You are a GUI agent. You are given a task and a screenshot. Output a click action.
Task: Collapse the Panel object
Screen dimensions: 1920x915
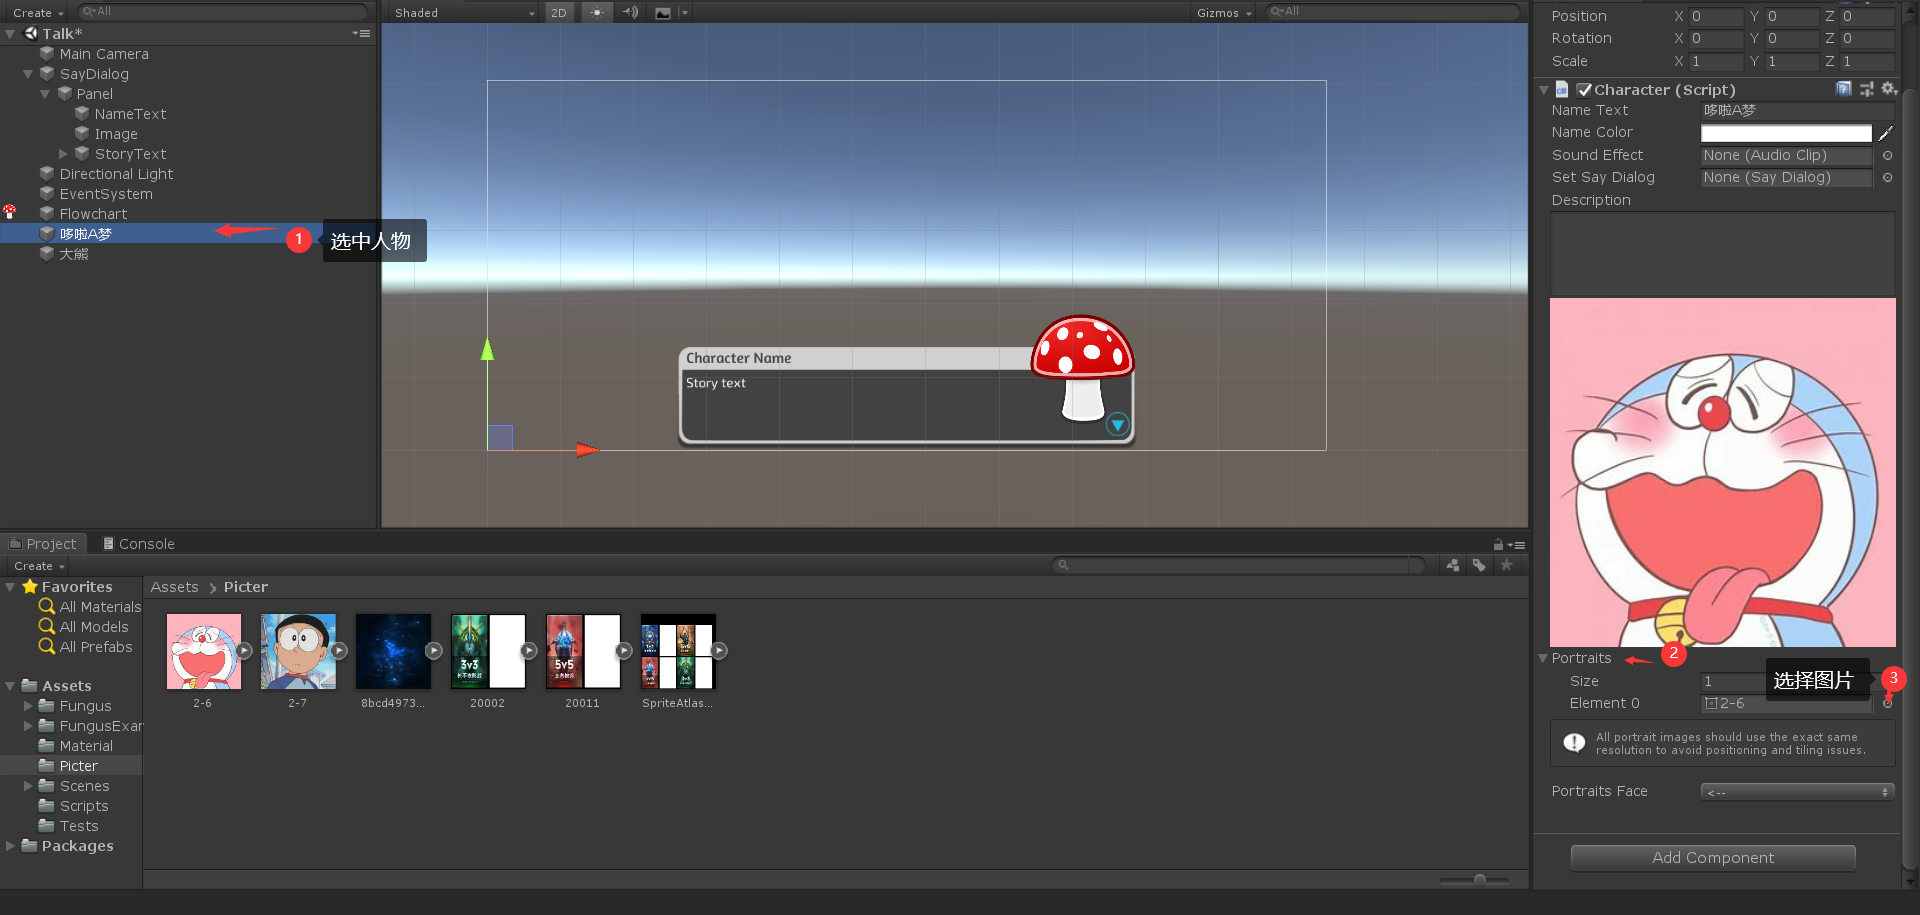45,94
